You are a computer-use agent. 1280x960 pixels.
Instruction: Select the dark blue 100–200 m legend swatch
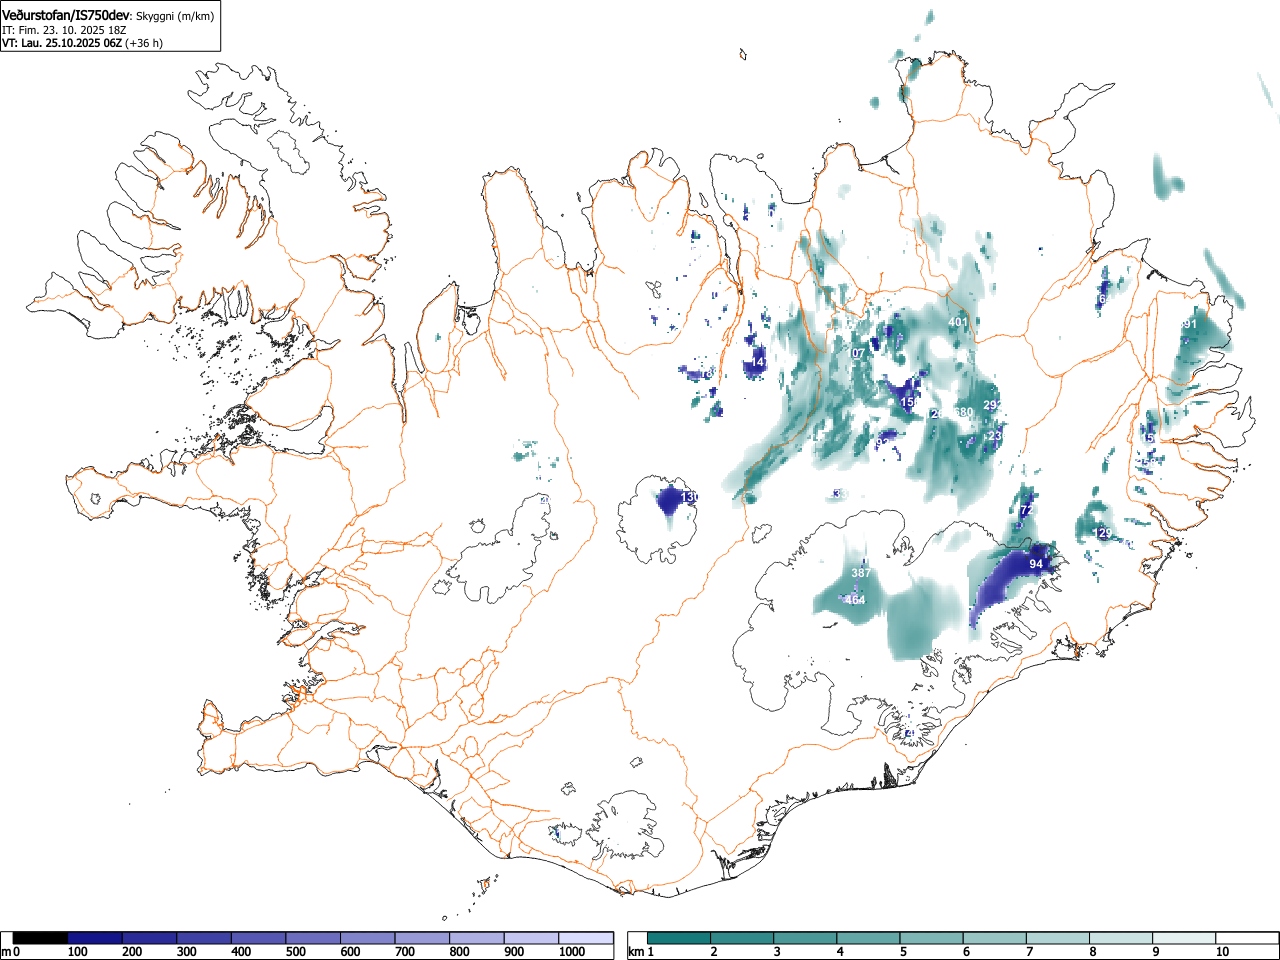click(x=95, y=938)
